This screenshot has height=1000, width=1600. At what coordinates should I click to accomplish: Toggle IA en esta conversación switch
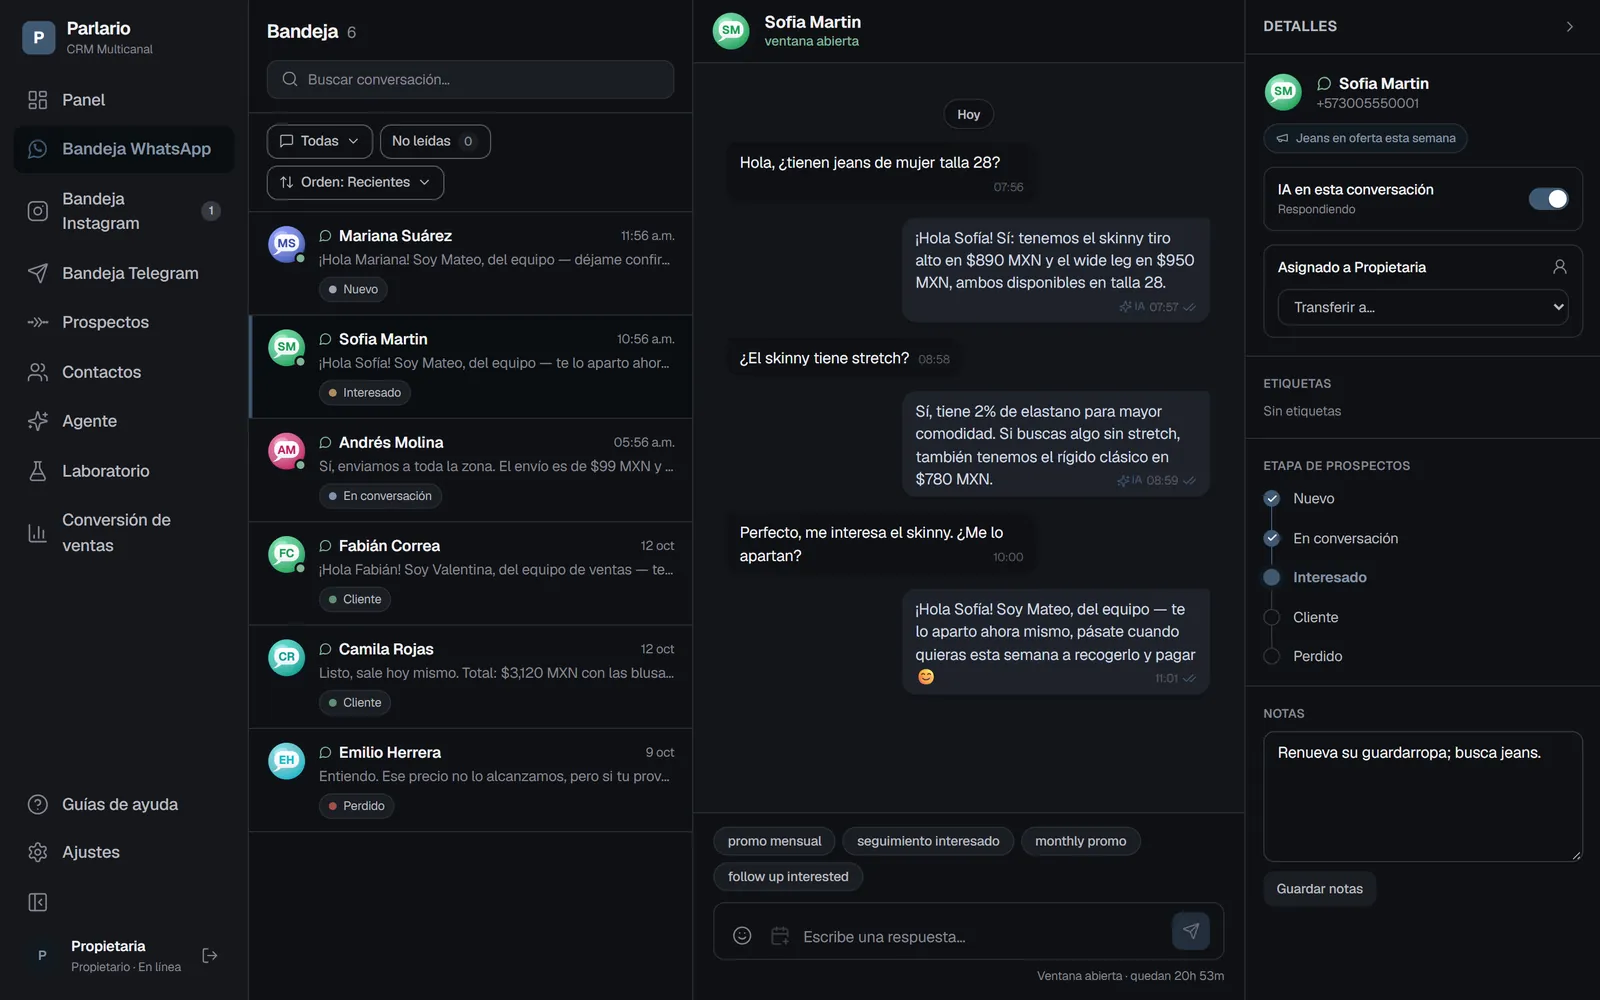click(1548, 199)
